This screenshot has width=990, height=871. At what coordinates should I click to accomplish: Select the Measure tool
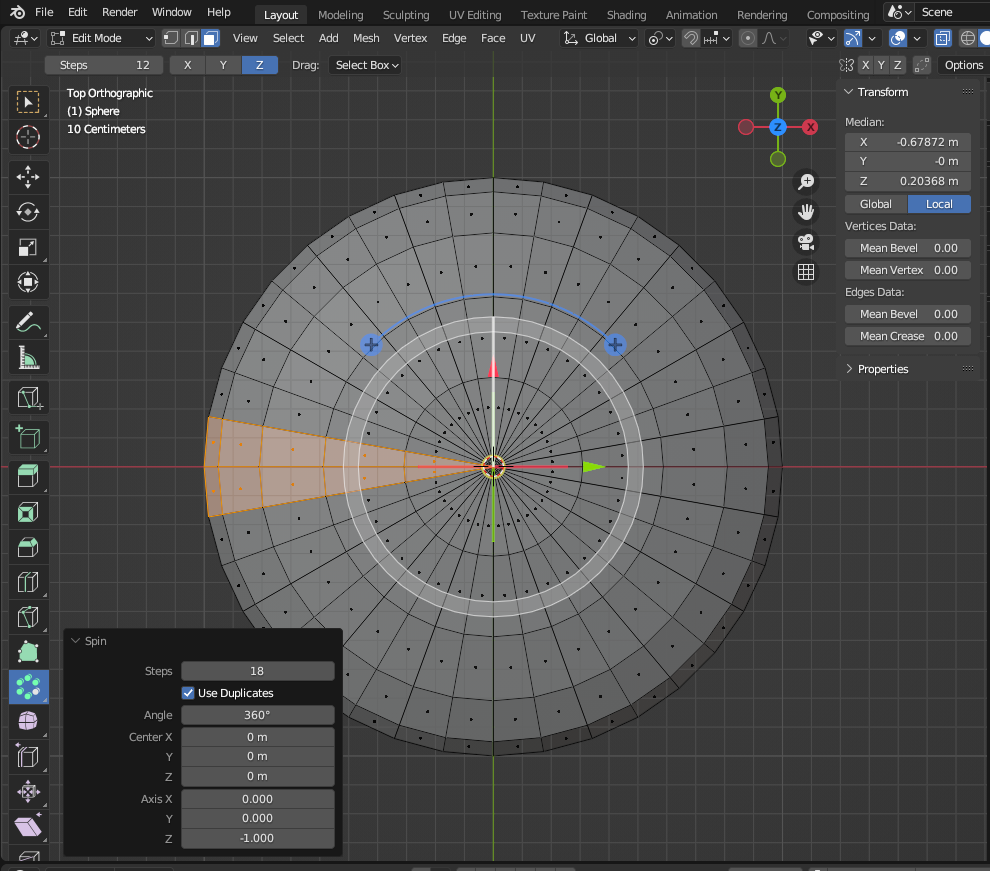point(28,357)
